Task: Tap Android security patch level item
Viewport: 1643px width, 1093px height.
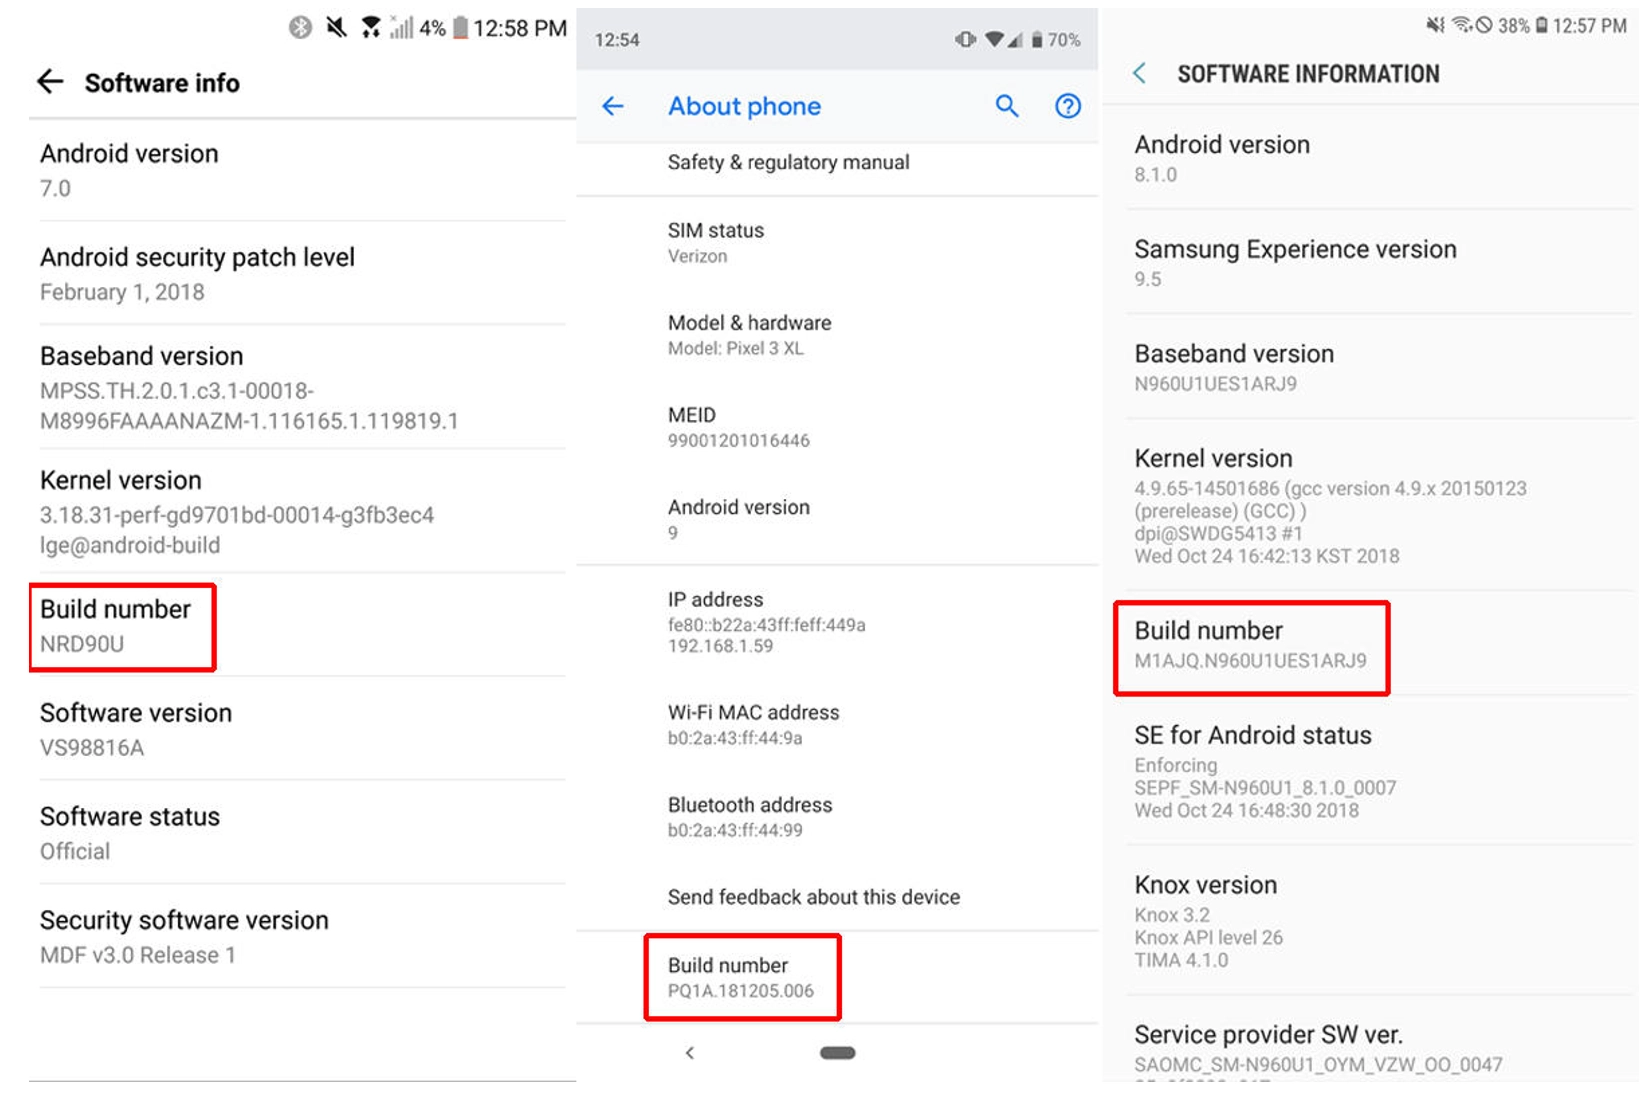Action: click(197, 273)
